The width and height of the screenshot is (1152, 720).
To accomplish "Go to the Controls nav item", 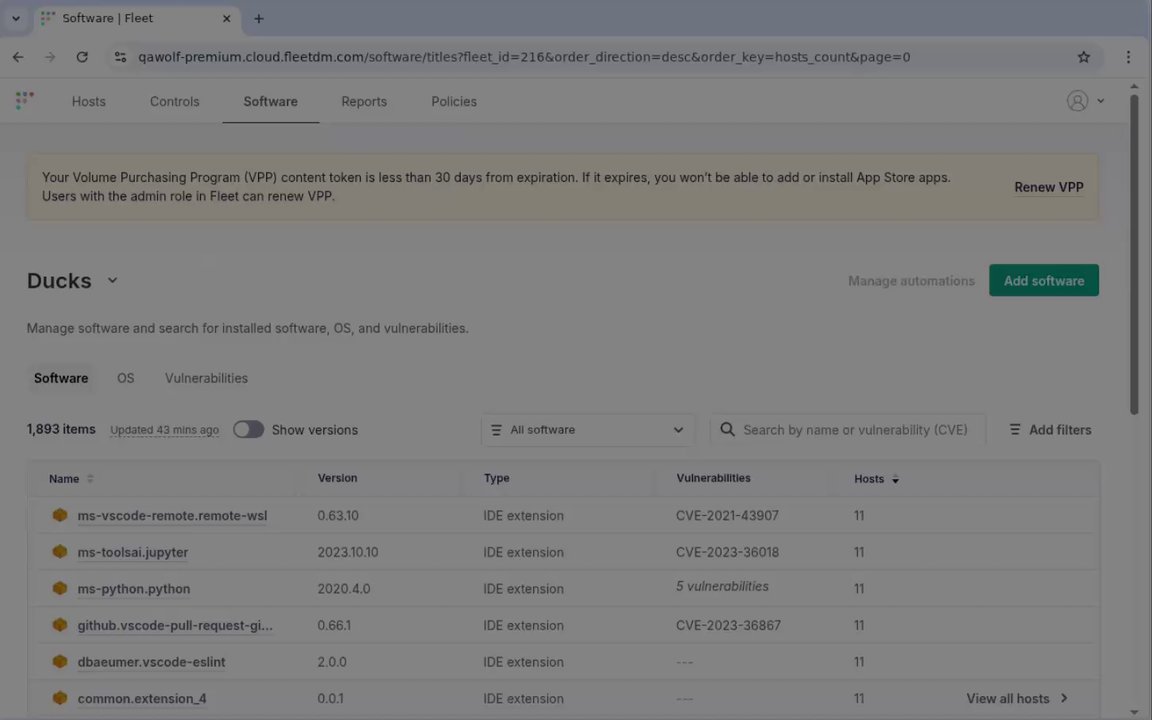I will [x=175, y=101].
